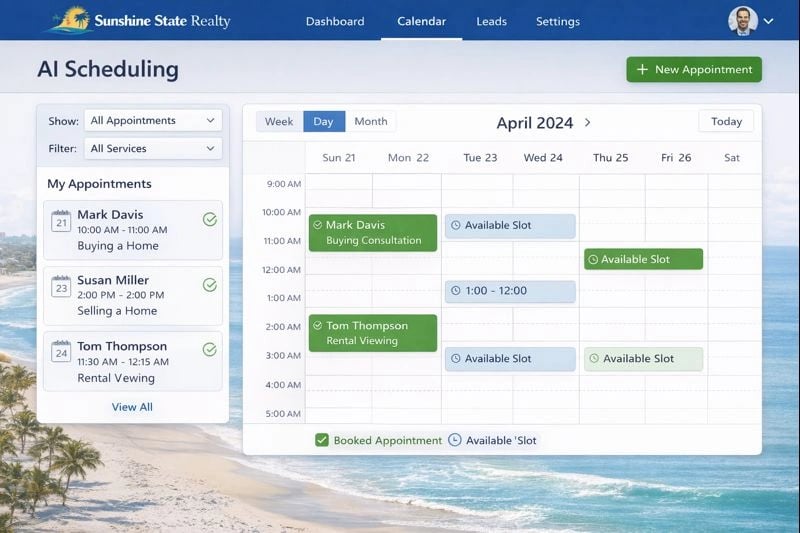800x533 pixels.
Task: Select the 1:00 - 12:00 slot
Action: click(x=510, y=291)
